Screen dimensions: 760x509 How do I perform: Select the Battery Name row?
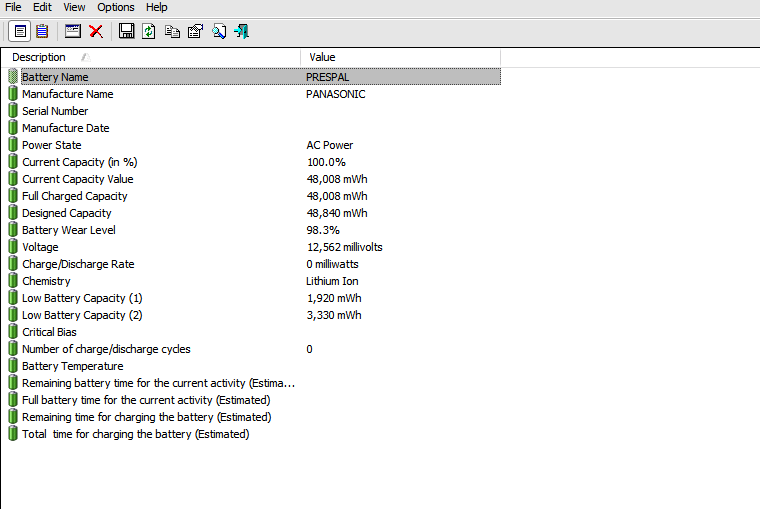tap(261, 77)
